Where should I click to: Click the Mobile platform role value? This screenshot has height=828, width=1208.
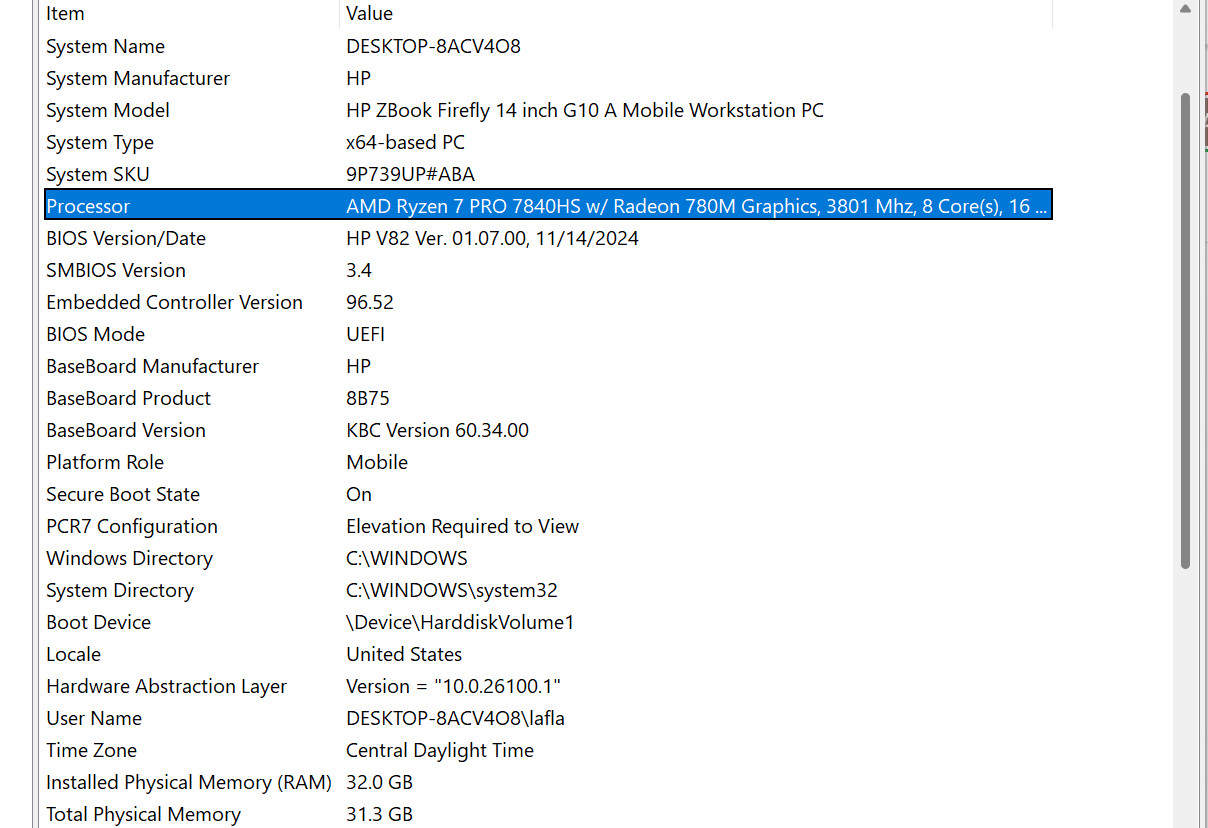377,462
